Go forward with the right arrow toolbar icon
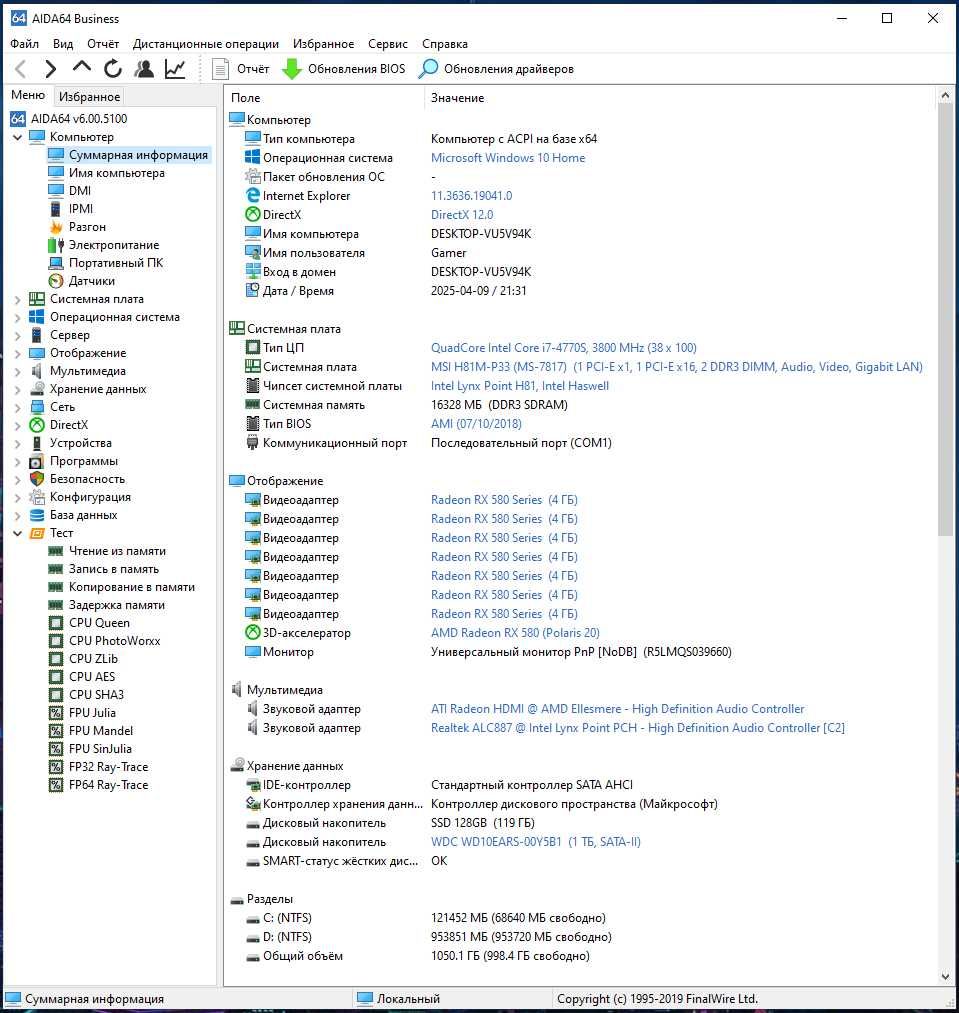The image size is (959, 1013). (x=50, y=68)
